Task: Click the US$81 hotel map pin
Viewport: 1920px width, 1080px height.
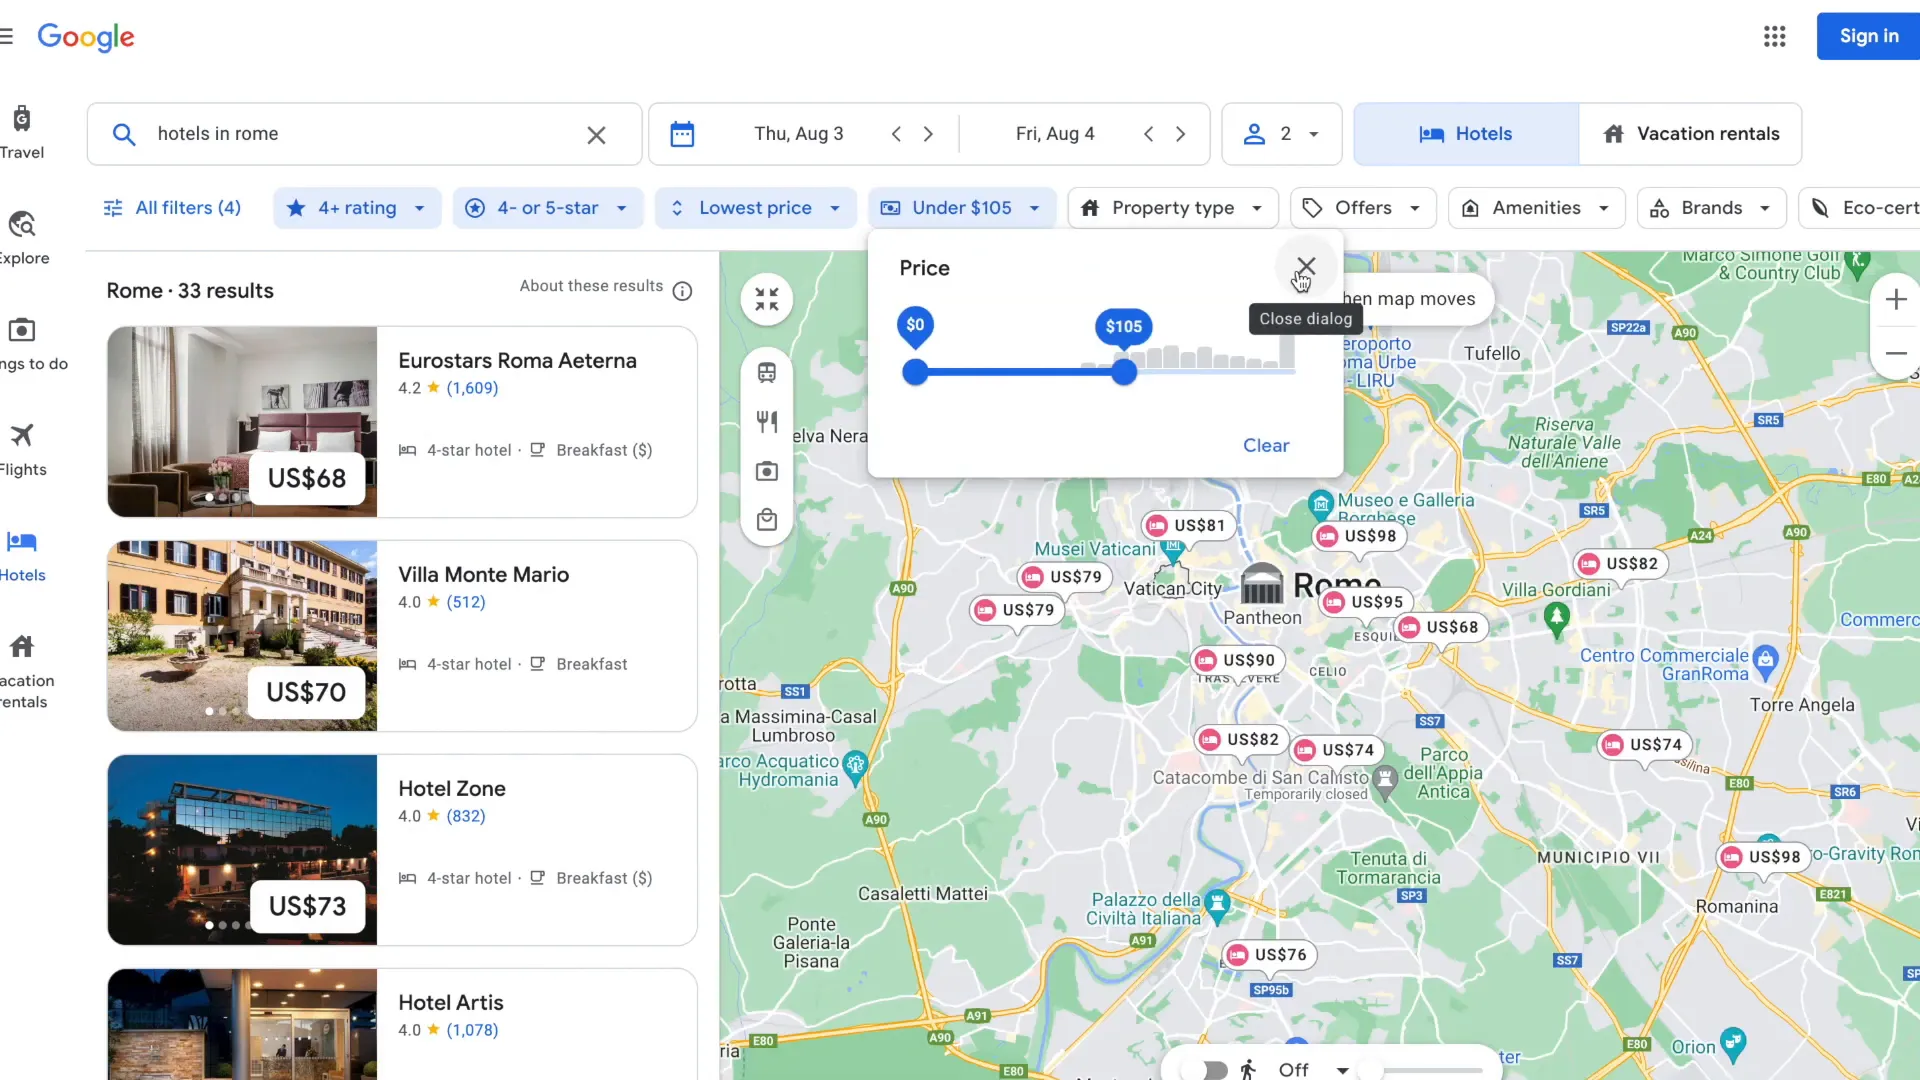Action: click(x=1188, y=526)
